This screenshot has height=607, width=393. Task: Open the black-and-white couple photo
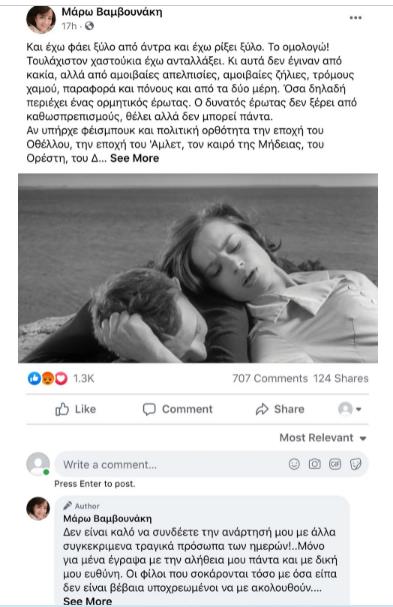coord(198,268)
